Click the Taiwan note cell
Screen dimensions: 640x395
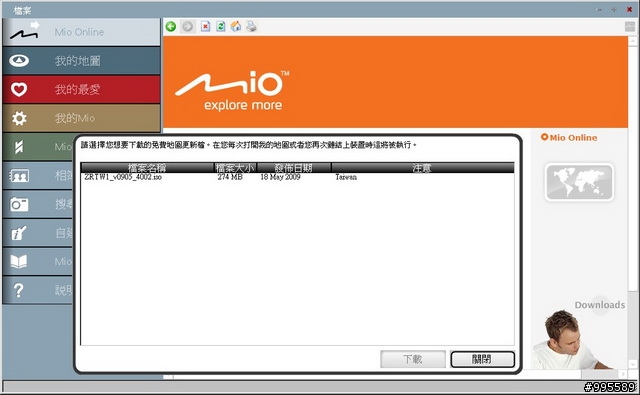[x=346, y=177]
